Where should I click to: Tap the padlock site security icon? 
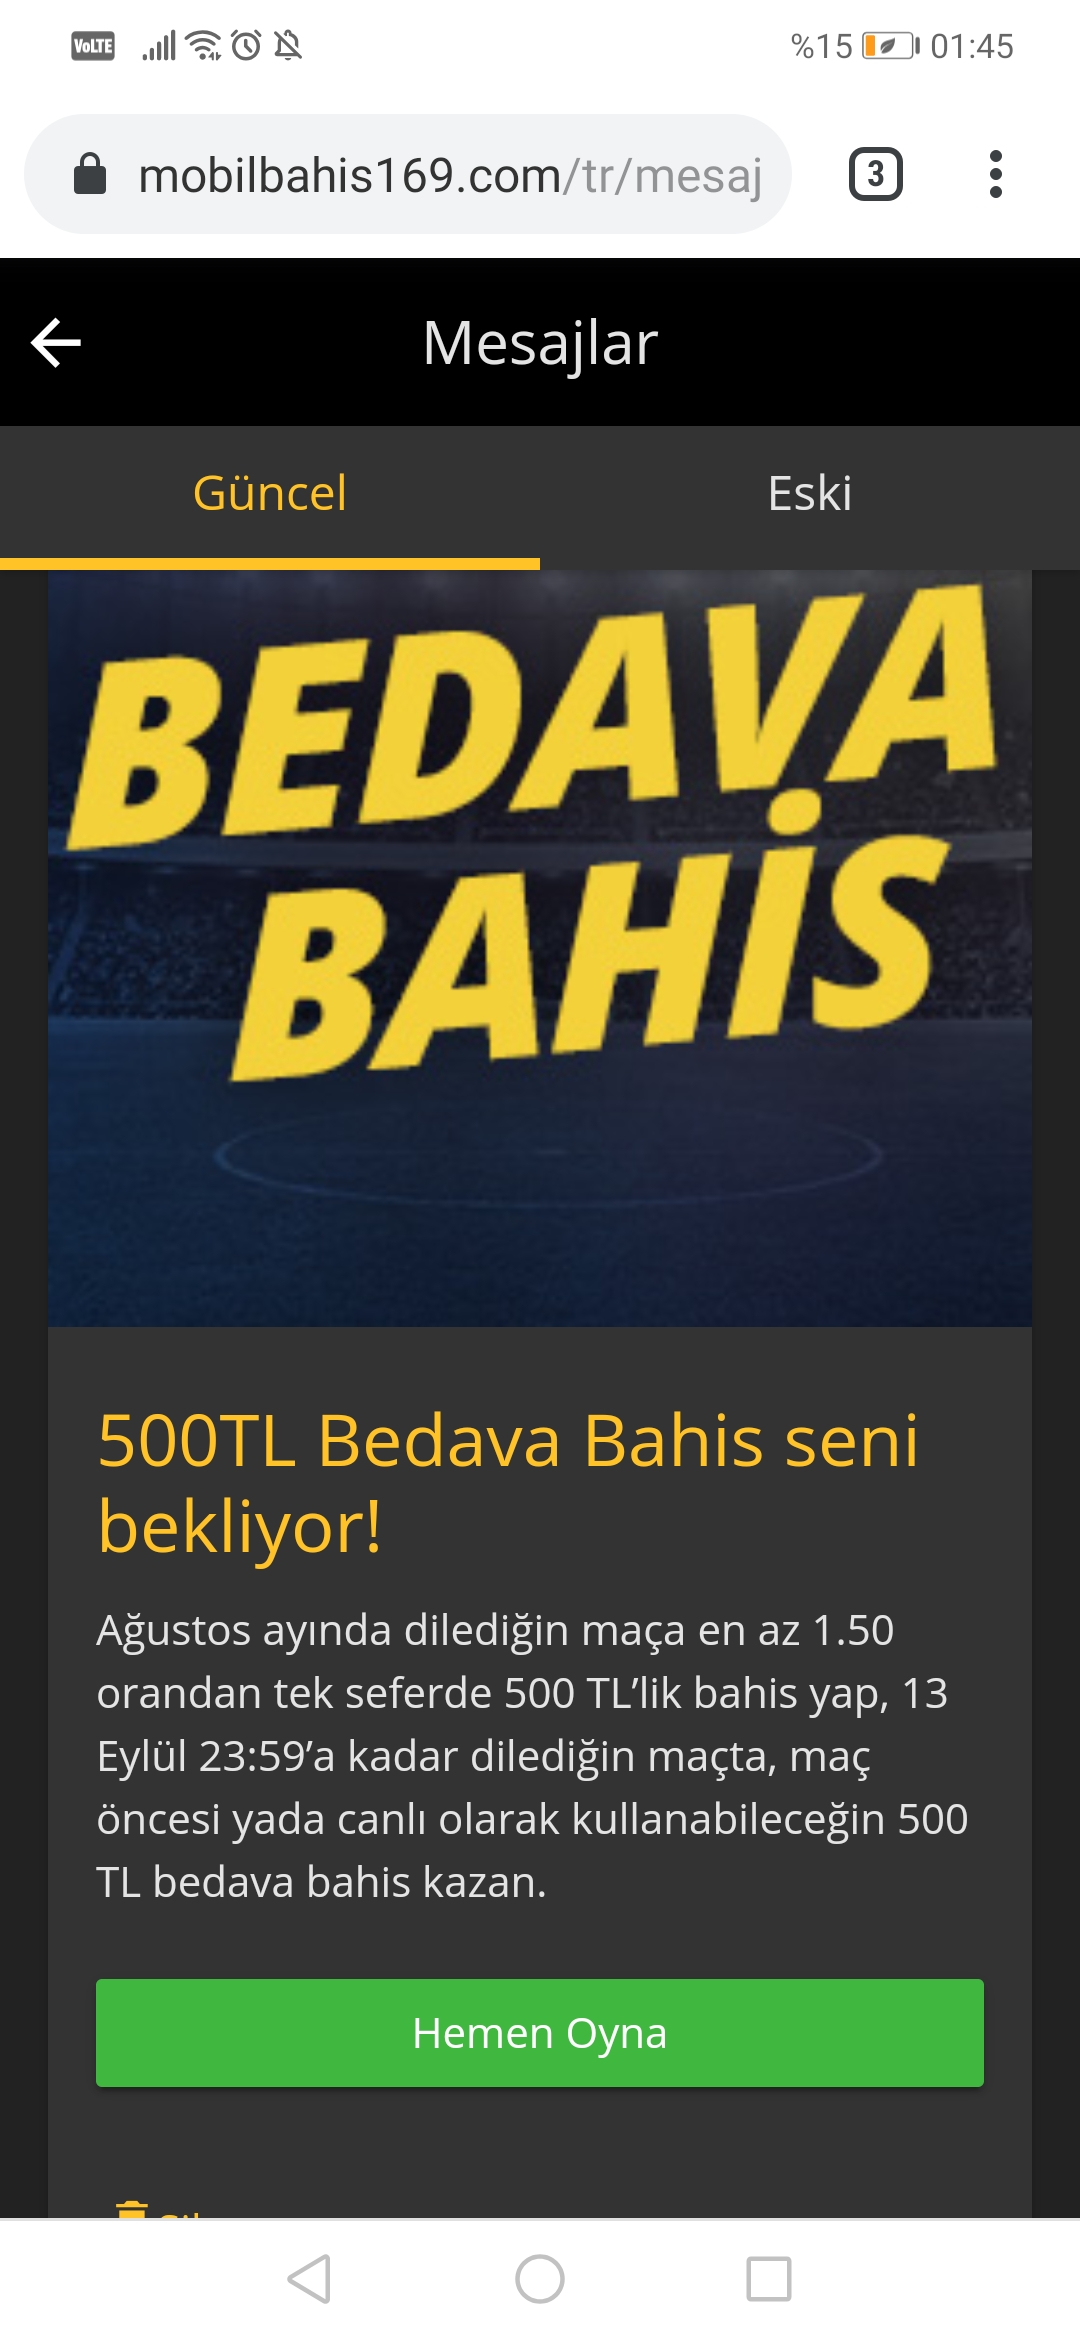(90, 174)
